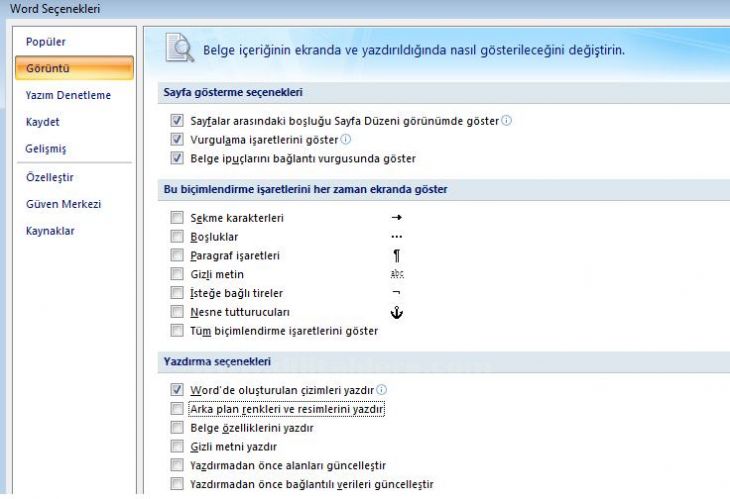Viewport: 730px width, 499px height.
Task: Click info icon next to Vurgulama işaretlerini göster
Action: coord(346,139)
